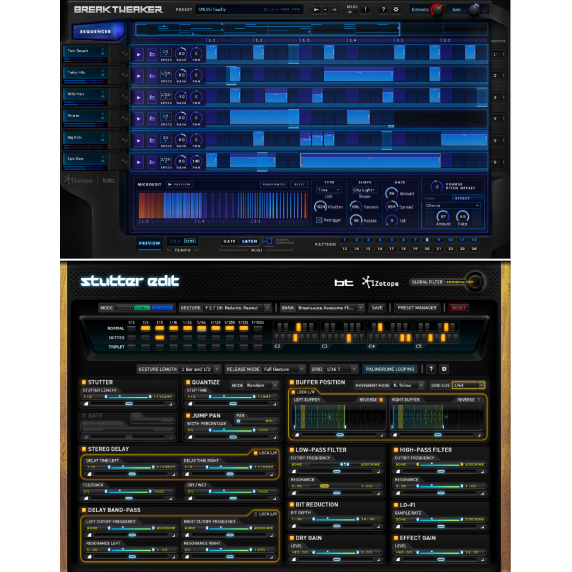The height and width of the screenshot is (572, 572).
Task: Play the Big Kick track row
Action: point(138,140)
